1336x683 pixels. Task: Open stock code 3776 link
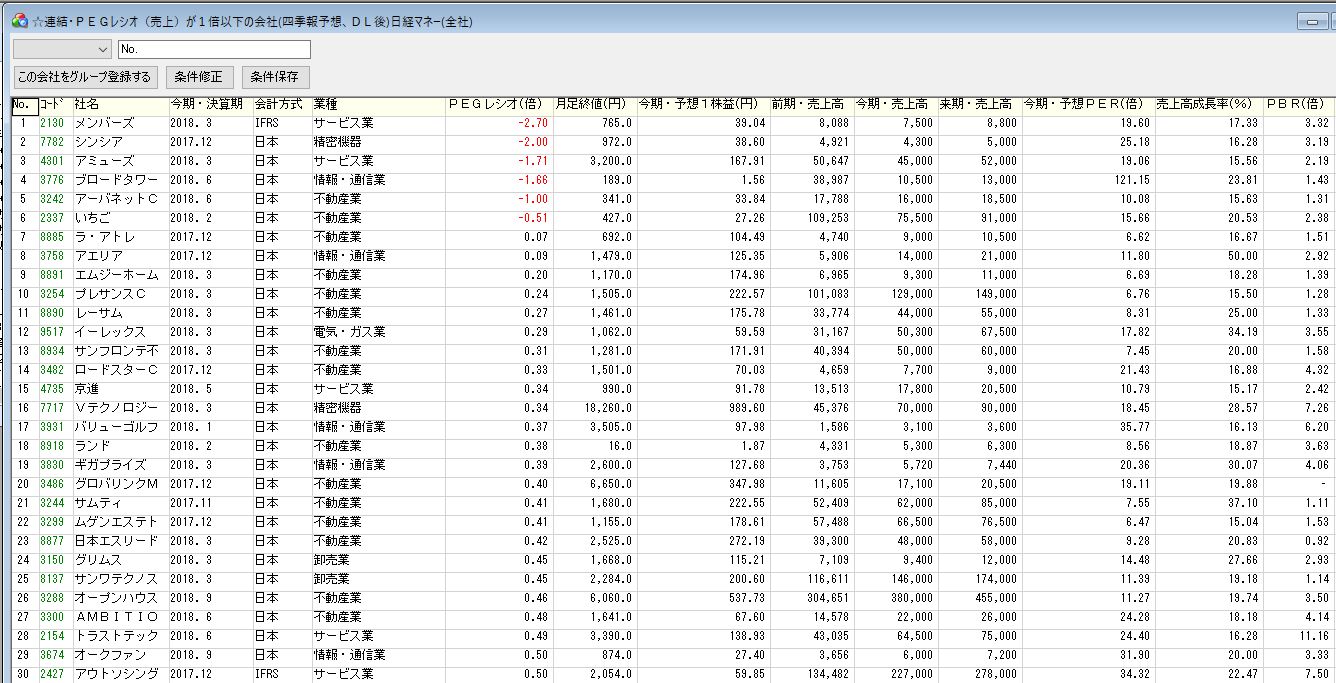click(52, 180)
